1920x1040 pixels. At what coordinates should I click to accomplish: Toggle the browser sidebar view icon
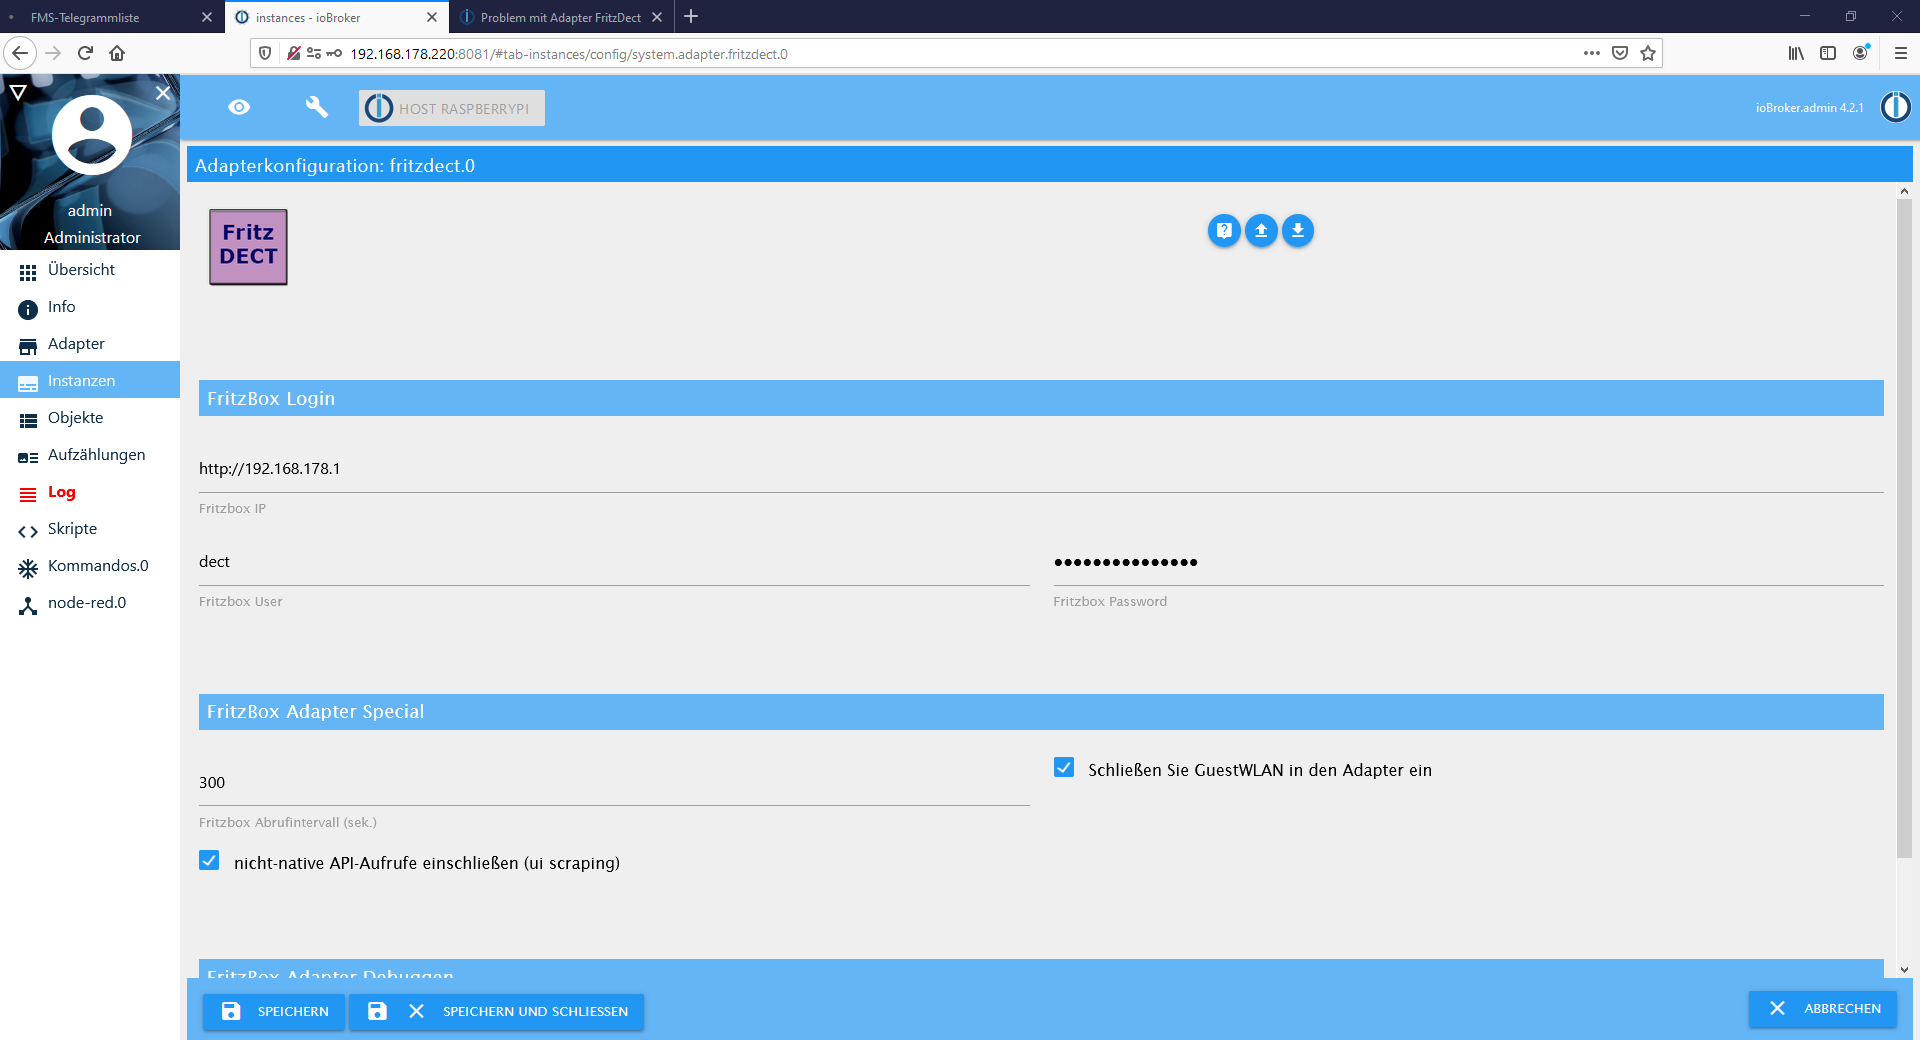pyautogui.click(x=1828, y=53)
